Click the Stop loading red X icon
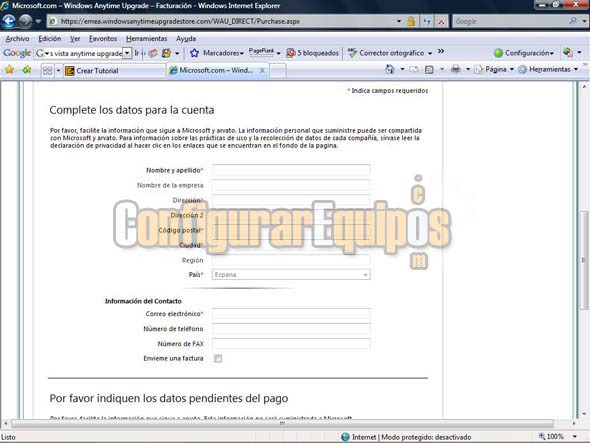 pyautogui.click(x=441, y=21)
